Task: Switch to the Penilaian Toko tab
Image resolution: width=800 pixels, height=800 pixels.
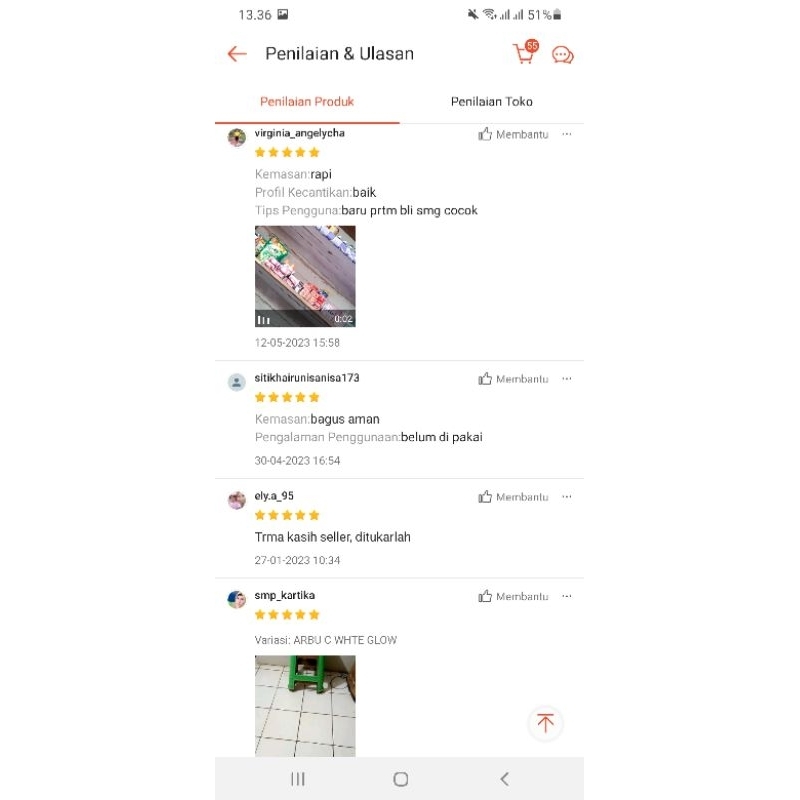Action: [491, 102]
